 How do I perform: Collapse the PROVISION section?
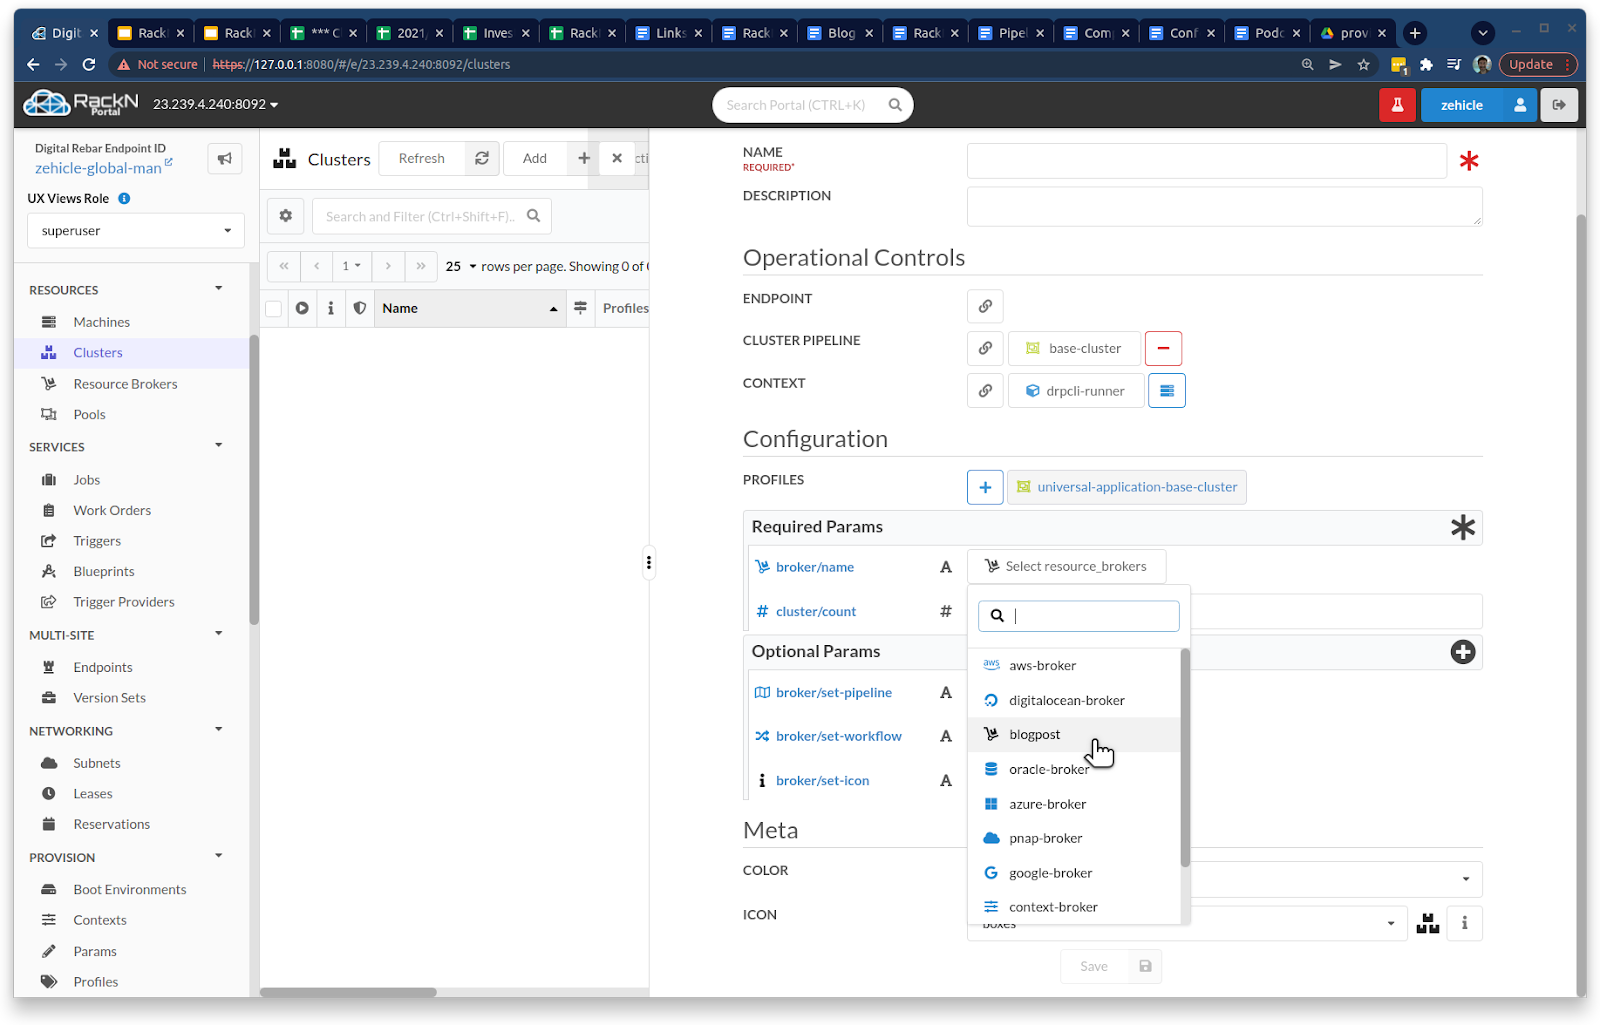219,856
